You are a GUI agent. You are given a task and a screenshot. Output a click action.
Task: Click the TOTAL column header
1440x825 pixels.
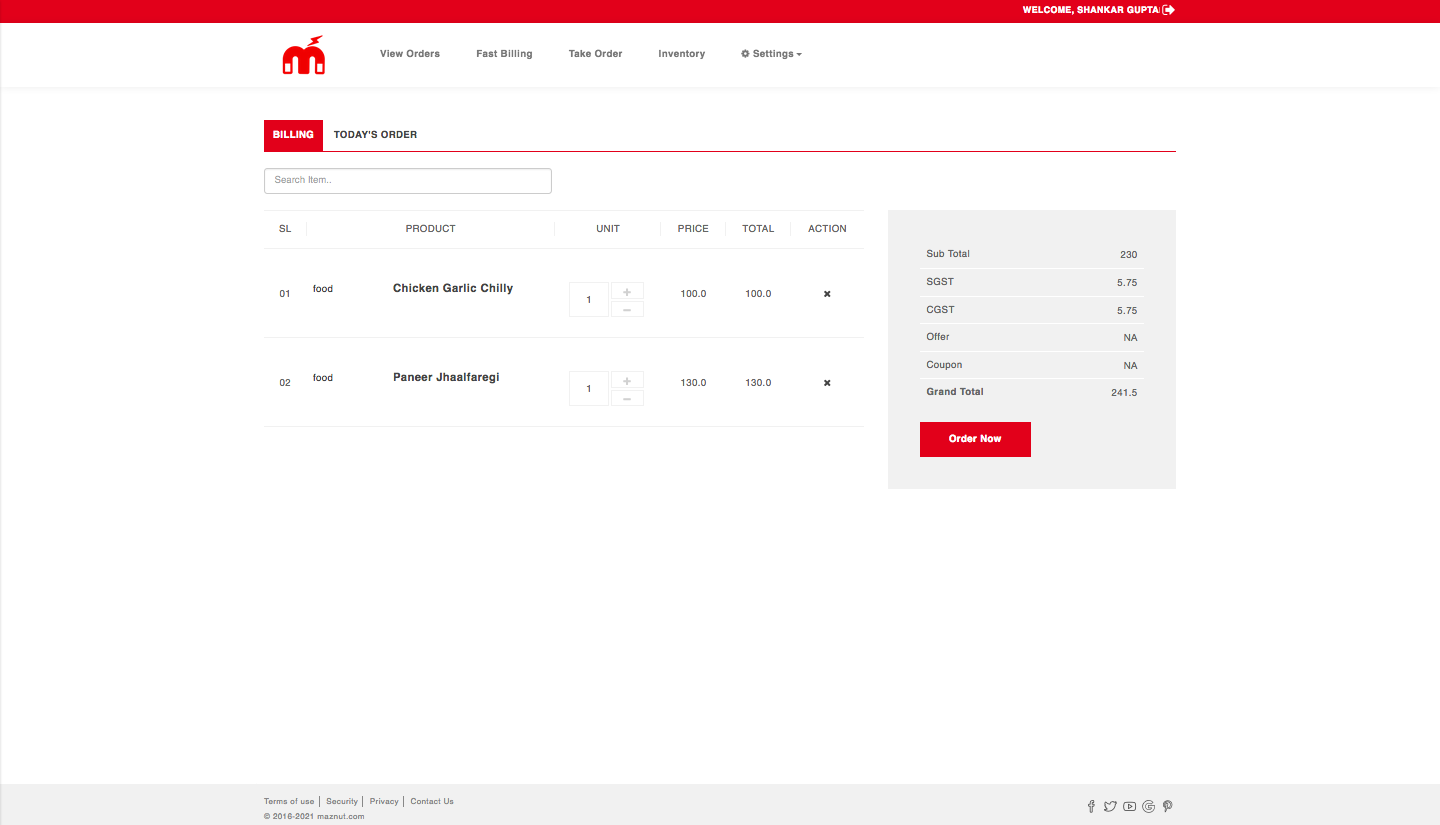coord(758,229)
